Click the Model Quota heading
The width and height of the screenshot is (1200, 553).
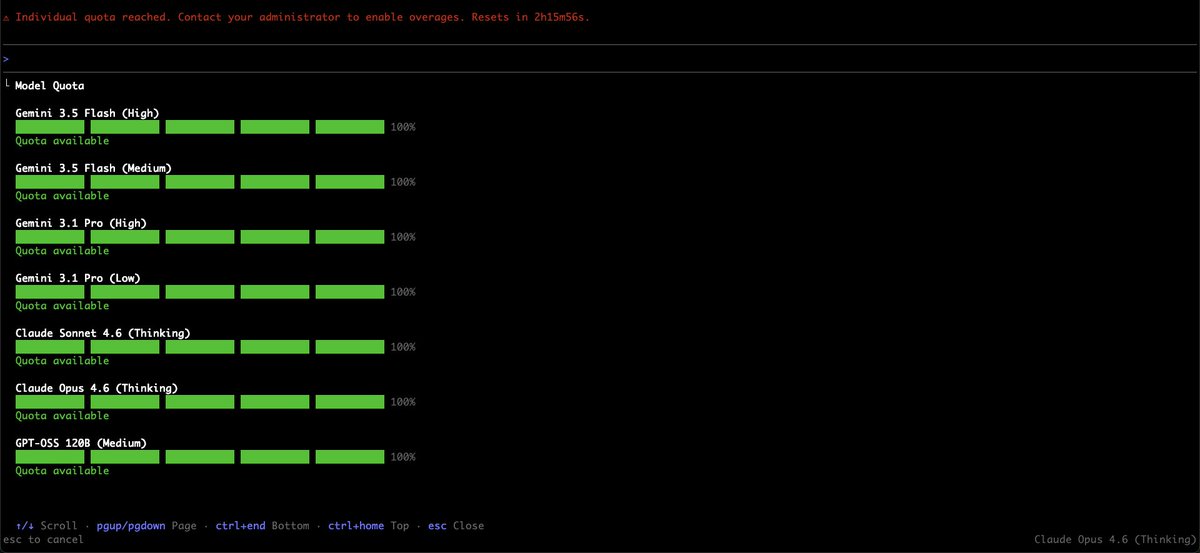[x=49, y=86]
